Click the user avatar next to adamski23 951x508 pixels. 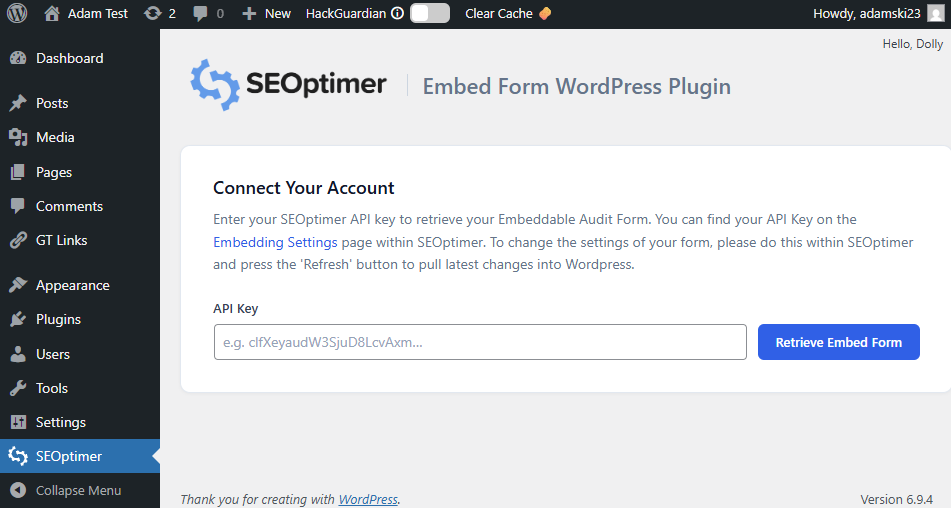[x=936, y=13]
